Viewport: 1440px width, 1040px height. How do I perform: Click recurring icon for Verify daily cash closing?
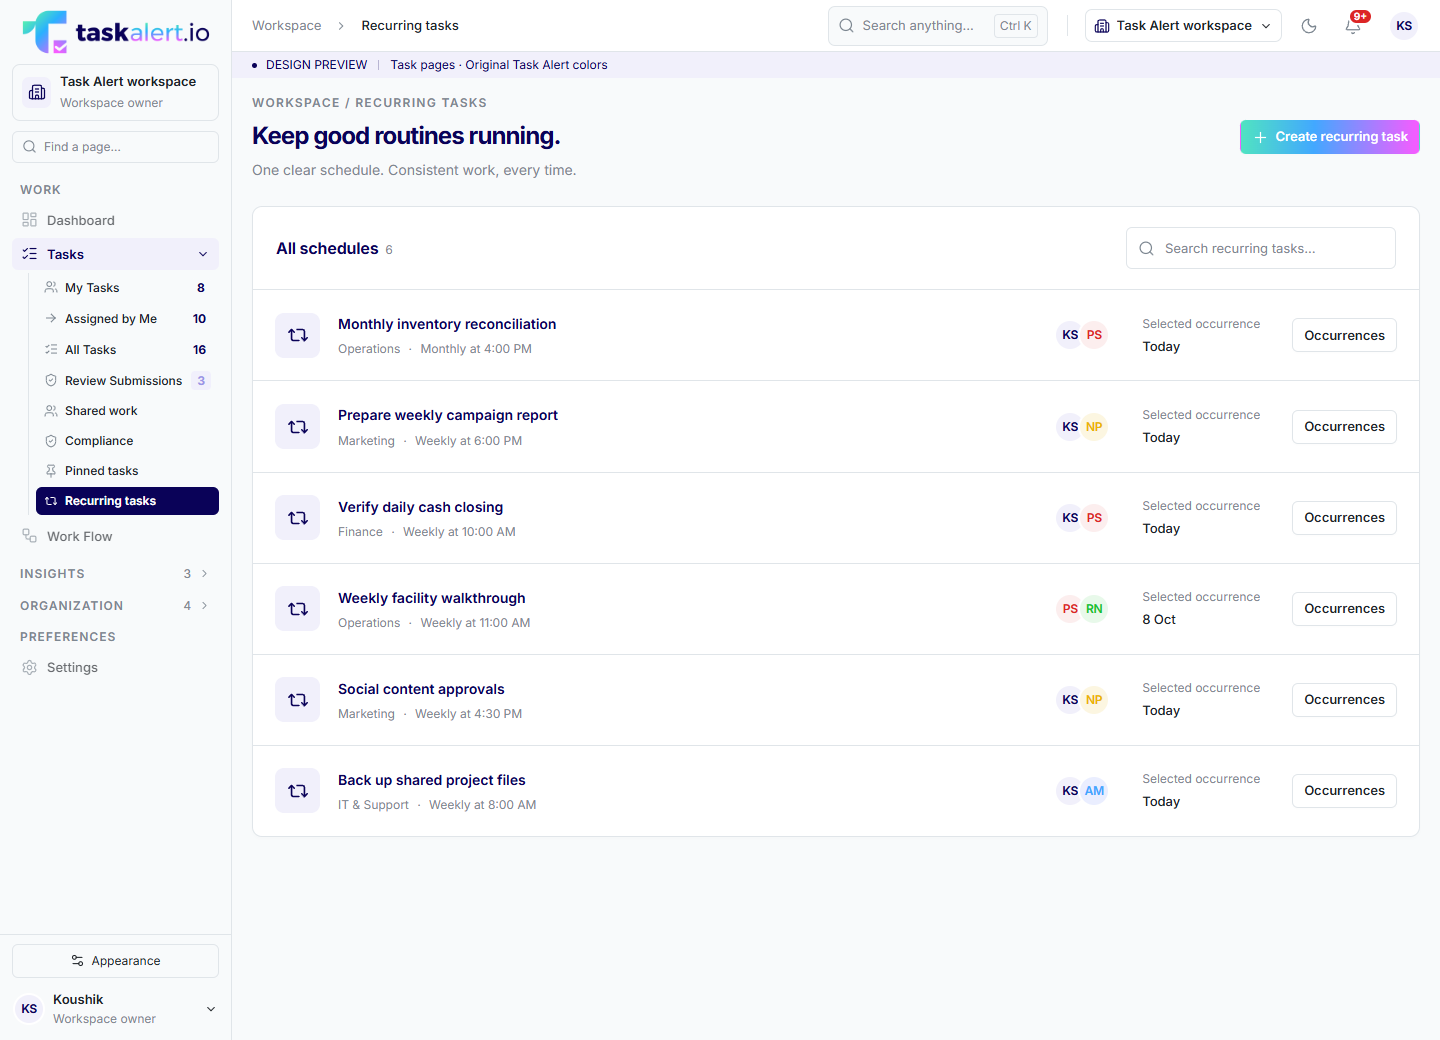tap(298, 518)
